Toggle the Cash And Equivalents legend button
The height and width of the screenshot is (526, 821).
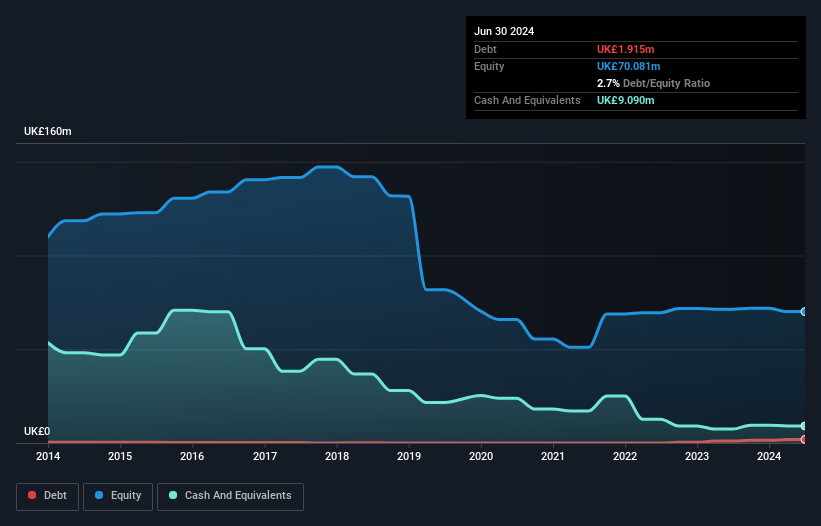(x=230, y=496)
